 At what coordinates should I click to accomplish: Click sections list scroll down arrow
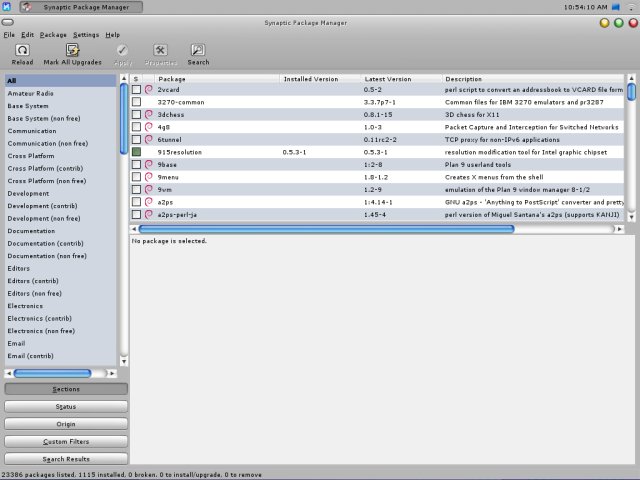(124, 361)
